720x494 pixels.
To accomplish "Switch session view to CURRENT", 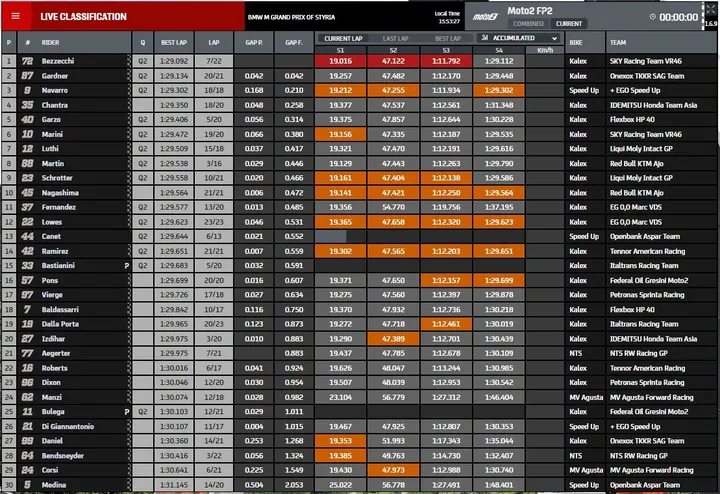I will (x=568, y=23).
